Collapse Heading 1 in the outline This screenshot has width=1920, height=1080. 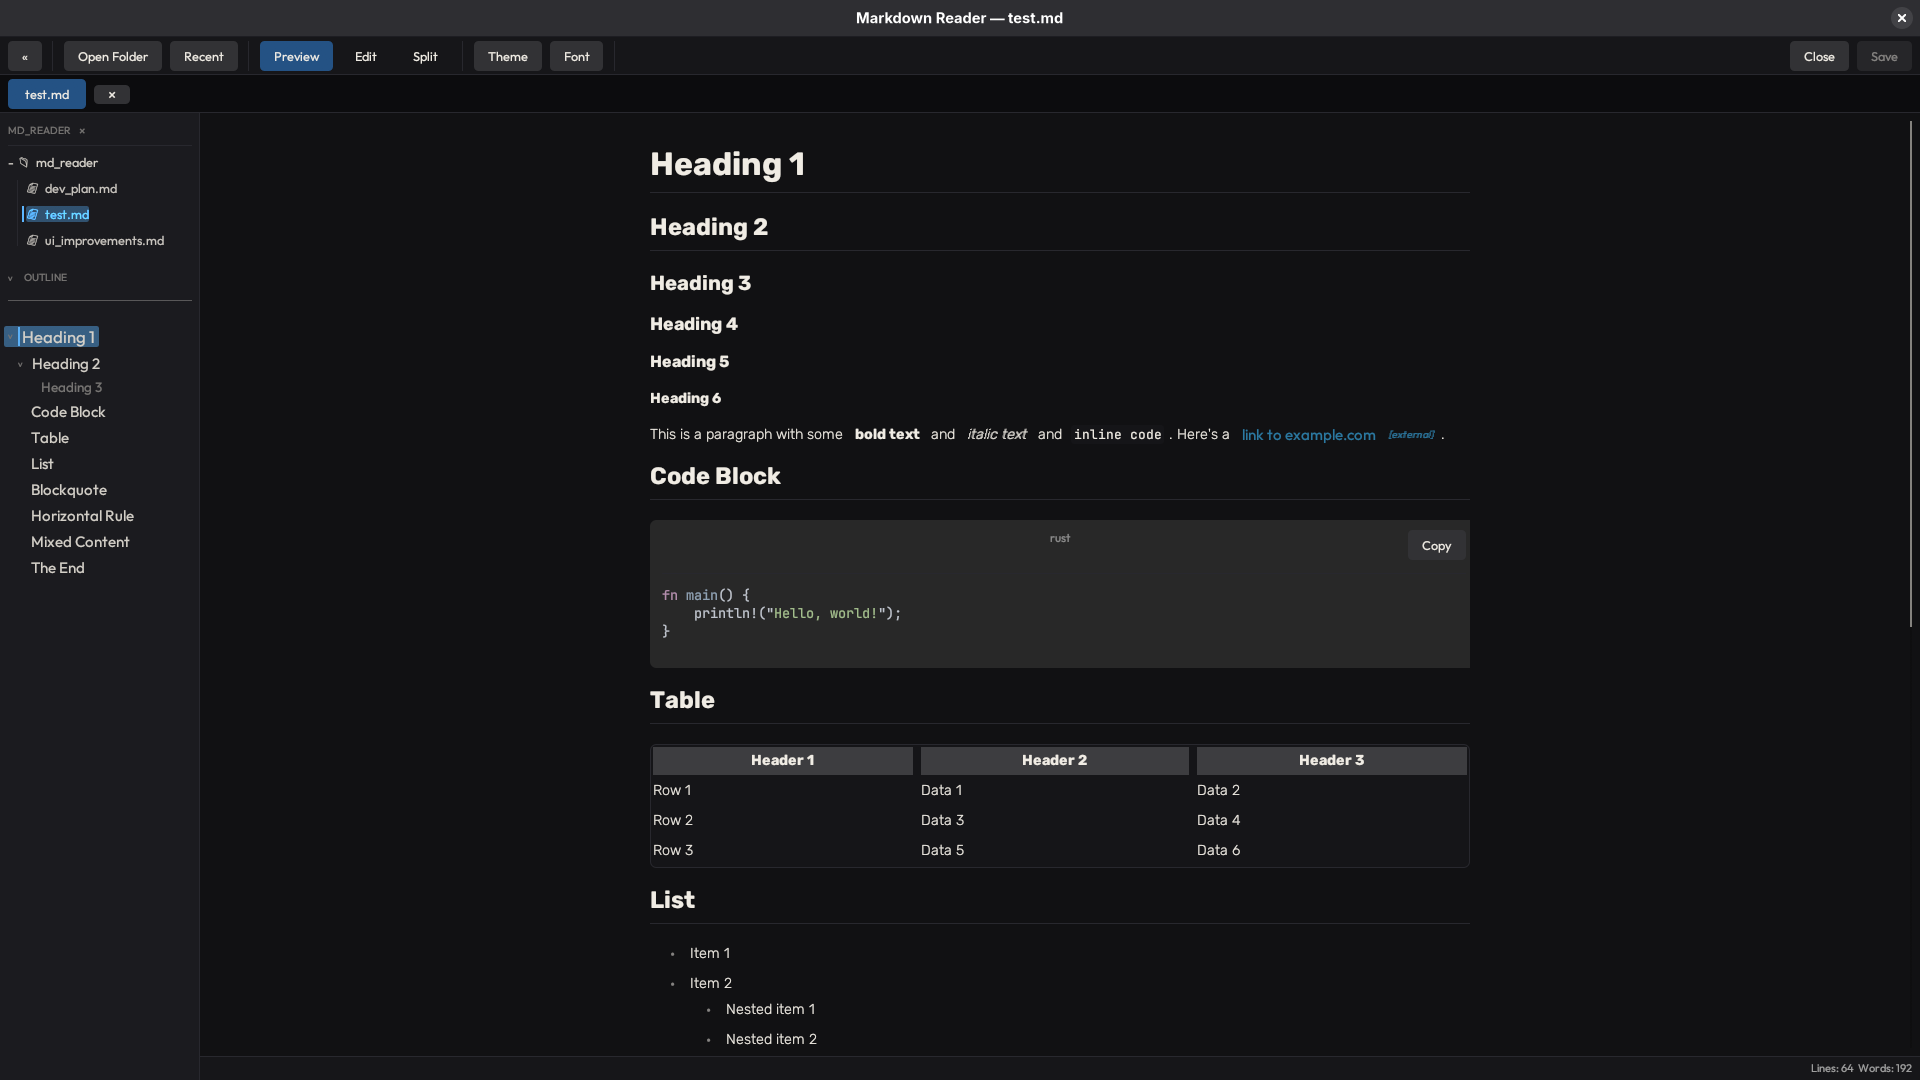9,337
